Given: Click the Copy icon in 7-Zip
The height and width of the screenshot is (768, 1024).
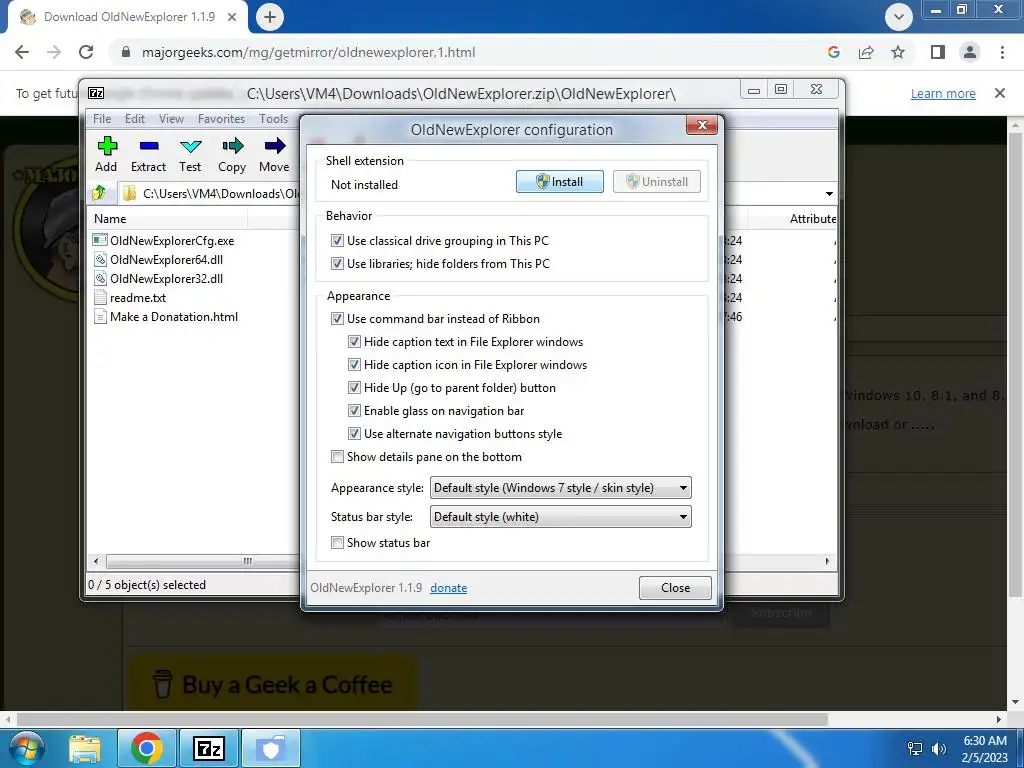Looking at the screenshot, I should (x=232, y=145).
